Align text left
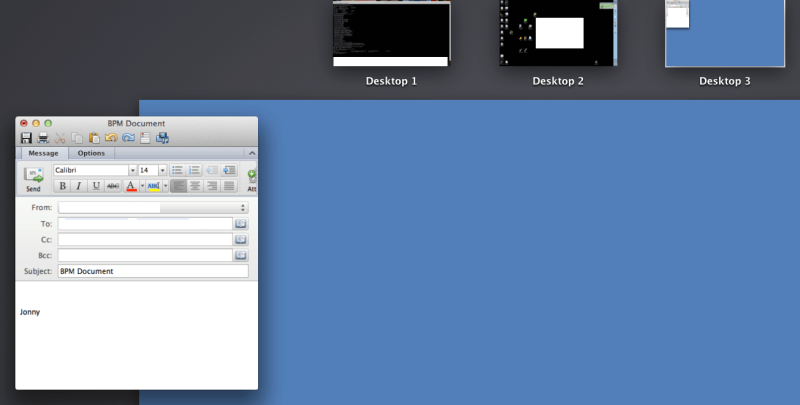 click(x=178, y=186)
